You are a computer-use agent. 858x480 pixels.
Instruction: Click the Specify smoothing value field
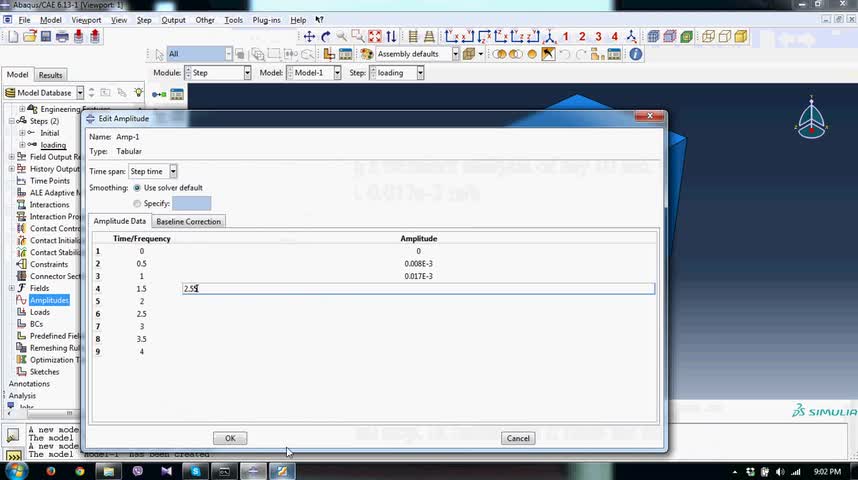(x=192, y=204)
